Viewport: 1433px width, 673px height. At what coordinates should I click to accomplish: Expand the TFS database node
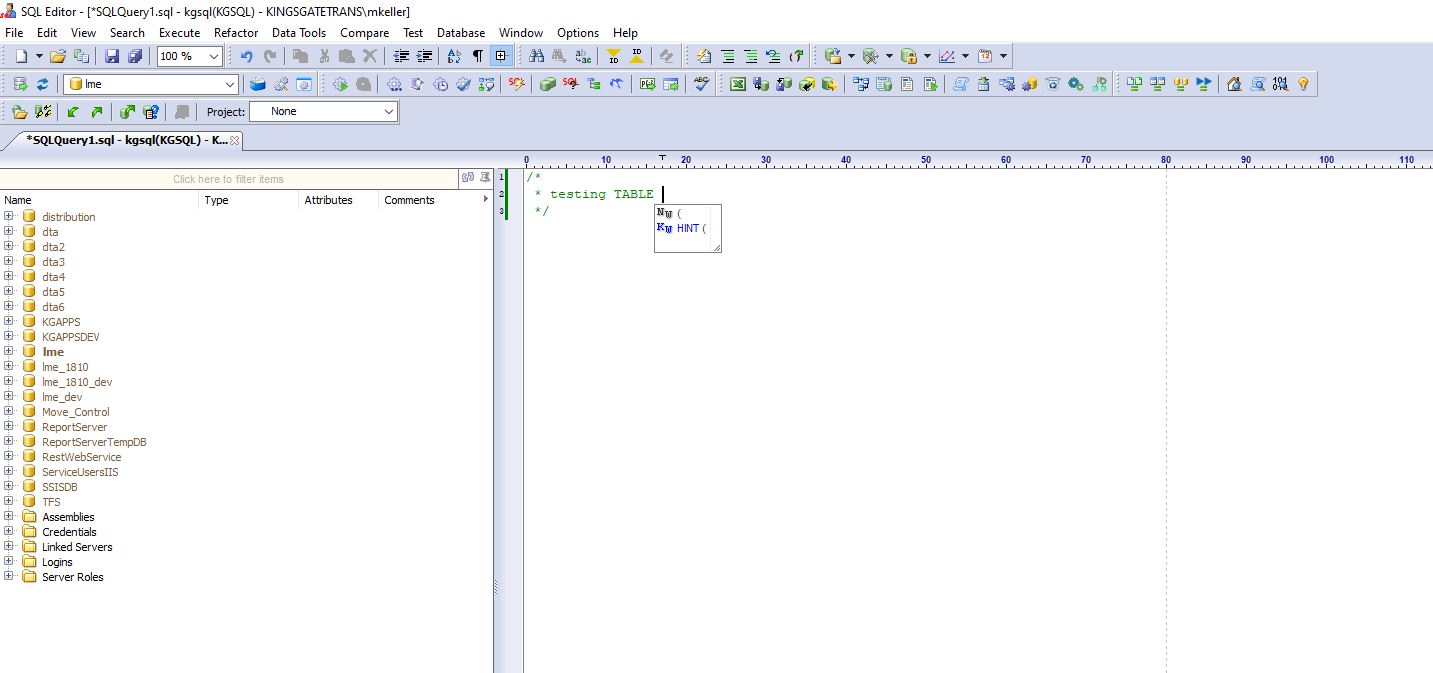(9, 501)
